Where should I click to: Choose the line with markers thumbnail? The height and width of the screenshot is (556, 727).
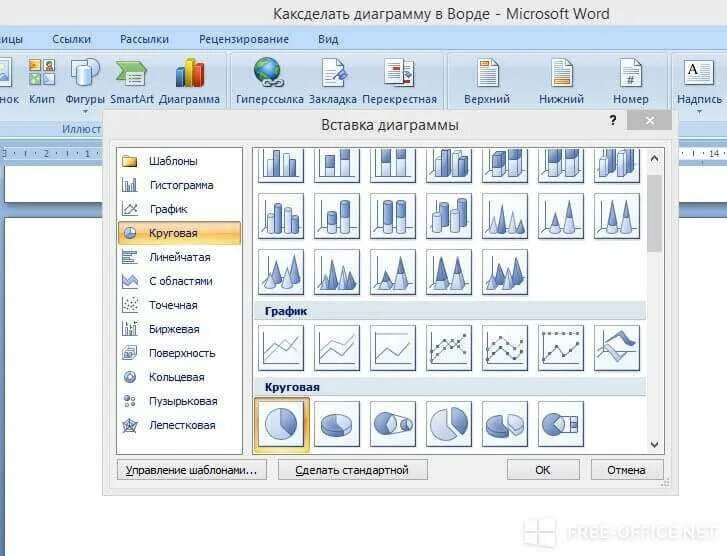(449, 348)
